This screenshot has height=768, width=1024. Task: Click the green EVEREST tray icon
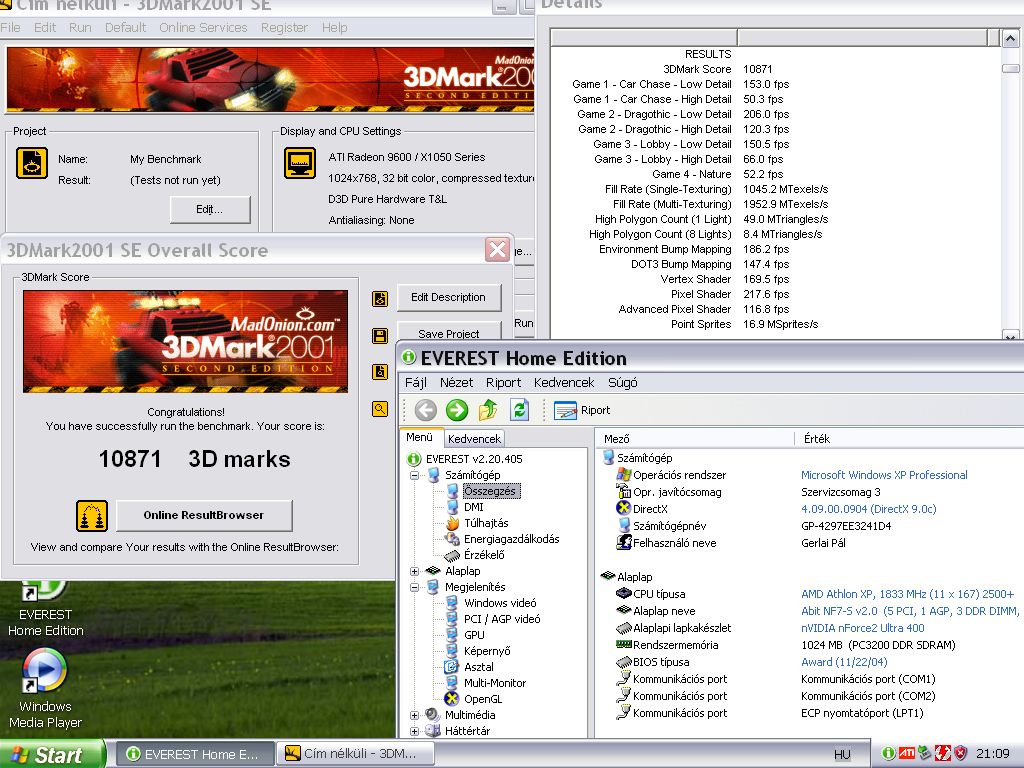point(888,753)
